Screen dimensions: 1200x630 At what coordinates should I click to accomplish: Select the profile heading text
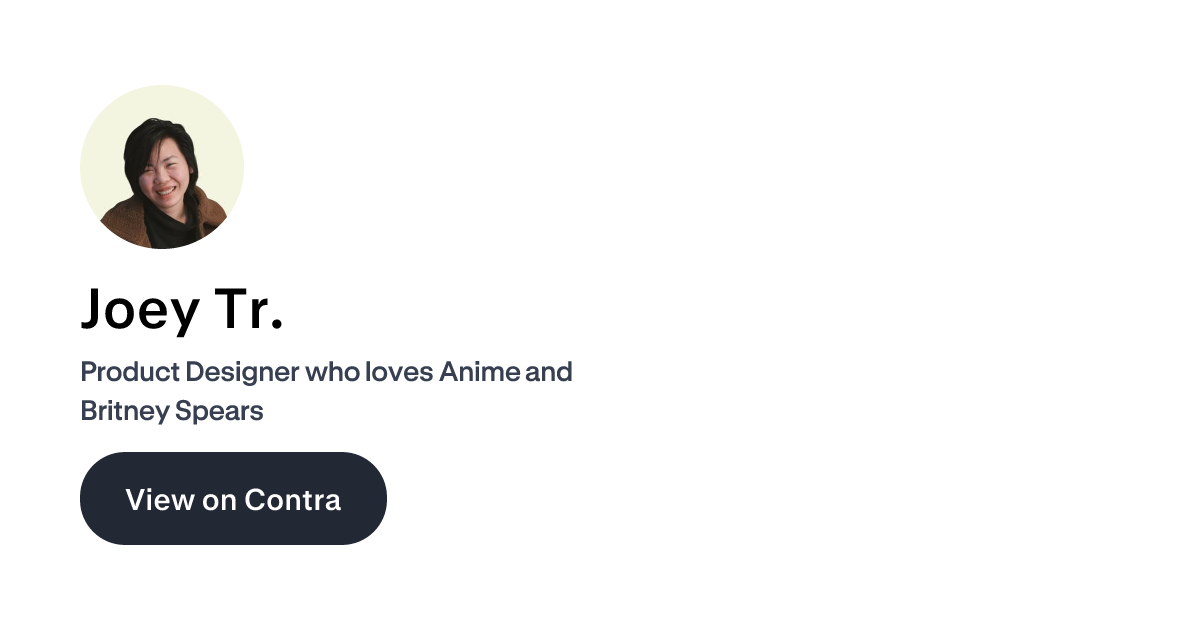pyautogui.click(x=182, y=309)
